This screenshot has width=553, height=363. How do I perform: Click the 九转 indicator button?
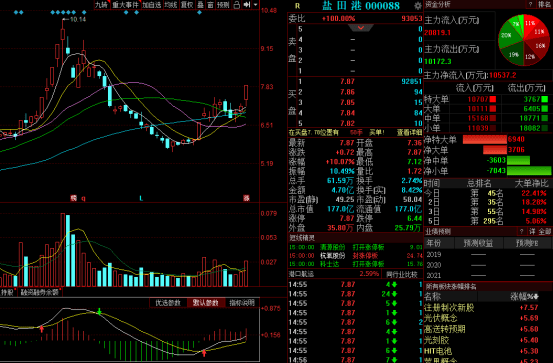(102, 5)
